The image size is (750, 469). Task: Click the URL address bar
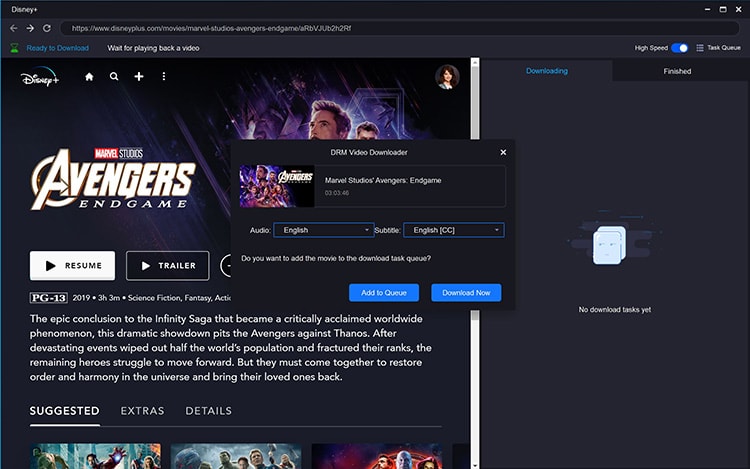pos(399,28)
